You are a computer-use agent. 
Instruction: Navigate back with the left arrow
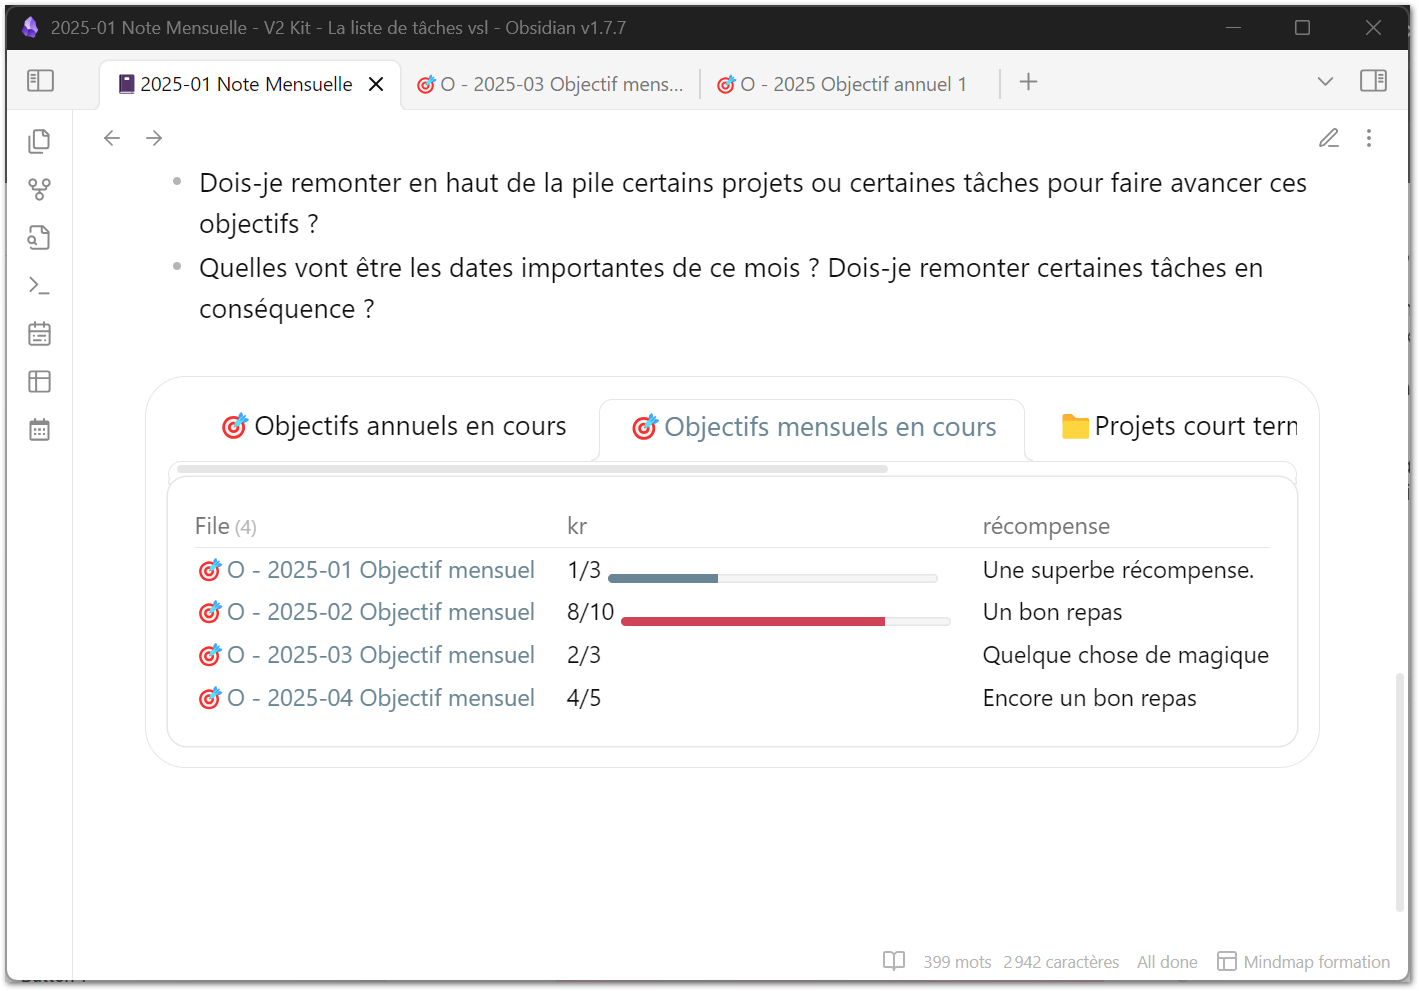click(112, 138)
